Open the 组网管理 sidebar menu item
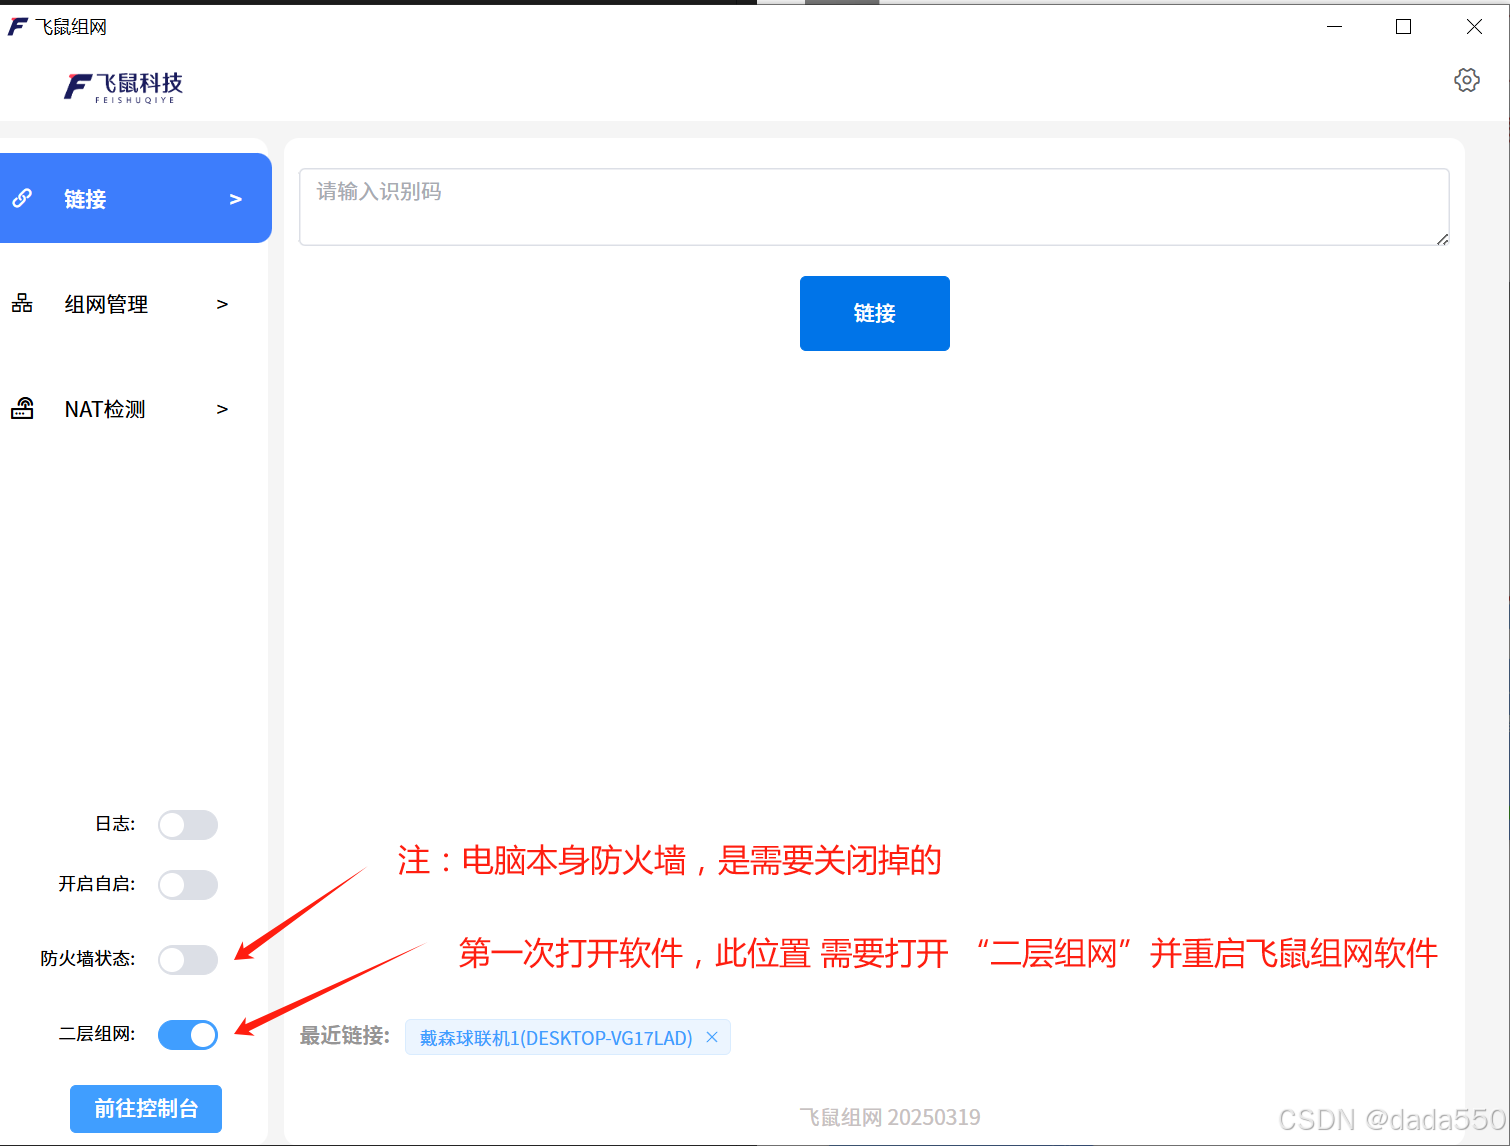The width and height of the screenshot is (1510, 1146). click(135, 303)
